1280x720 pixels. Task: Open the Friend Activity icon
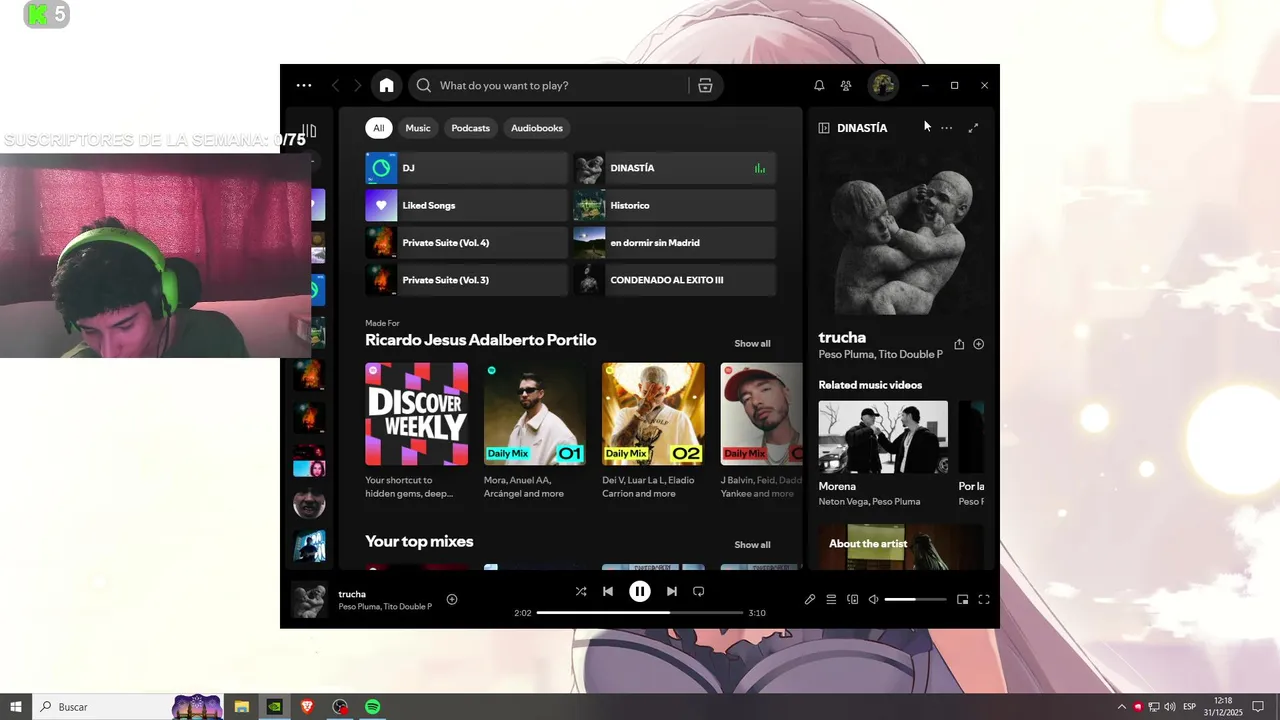pos(846,86)
